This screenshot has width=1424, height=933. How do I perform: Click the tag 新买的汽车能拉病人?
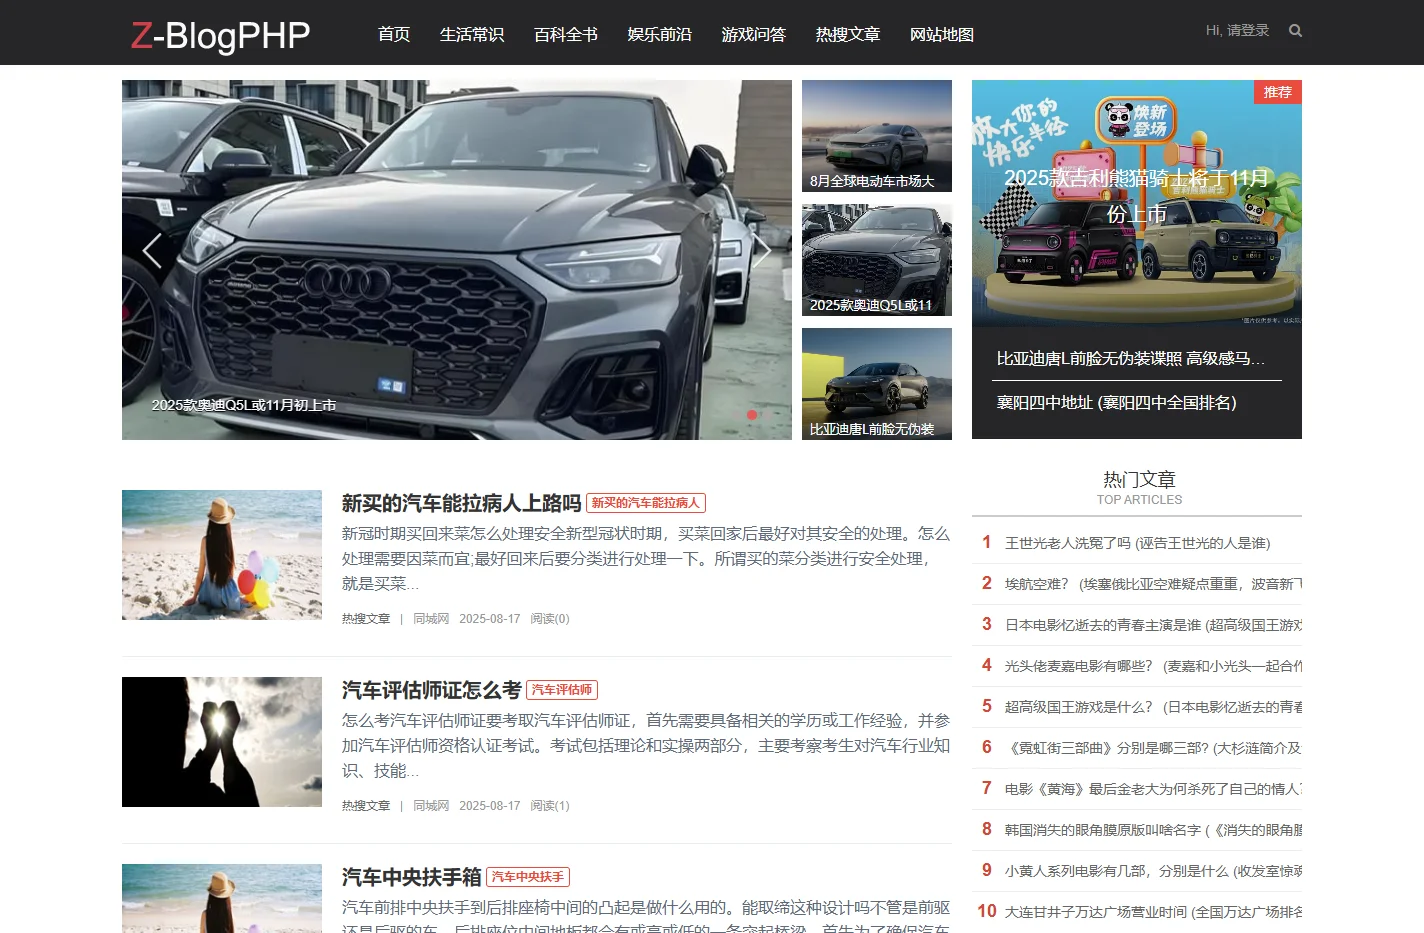(x=646, y=503)
